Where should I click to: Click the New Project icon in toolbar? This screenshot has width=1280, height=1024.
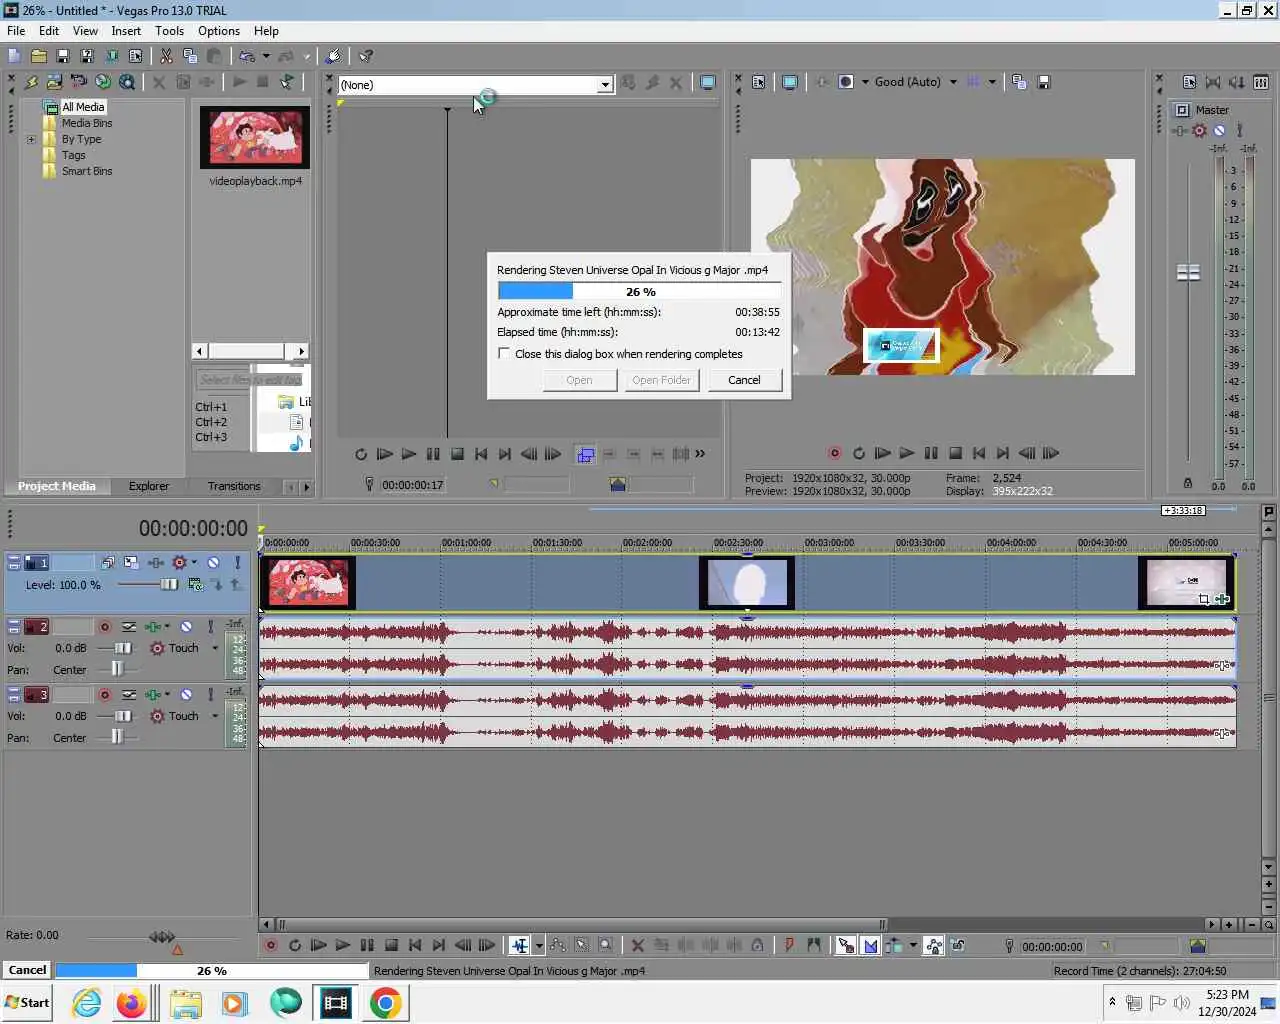click(14, 56)
